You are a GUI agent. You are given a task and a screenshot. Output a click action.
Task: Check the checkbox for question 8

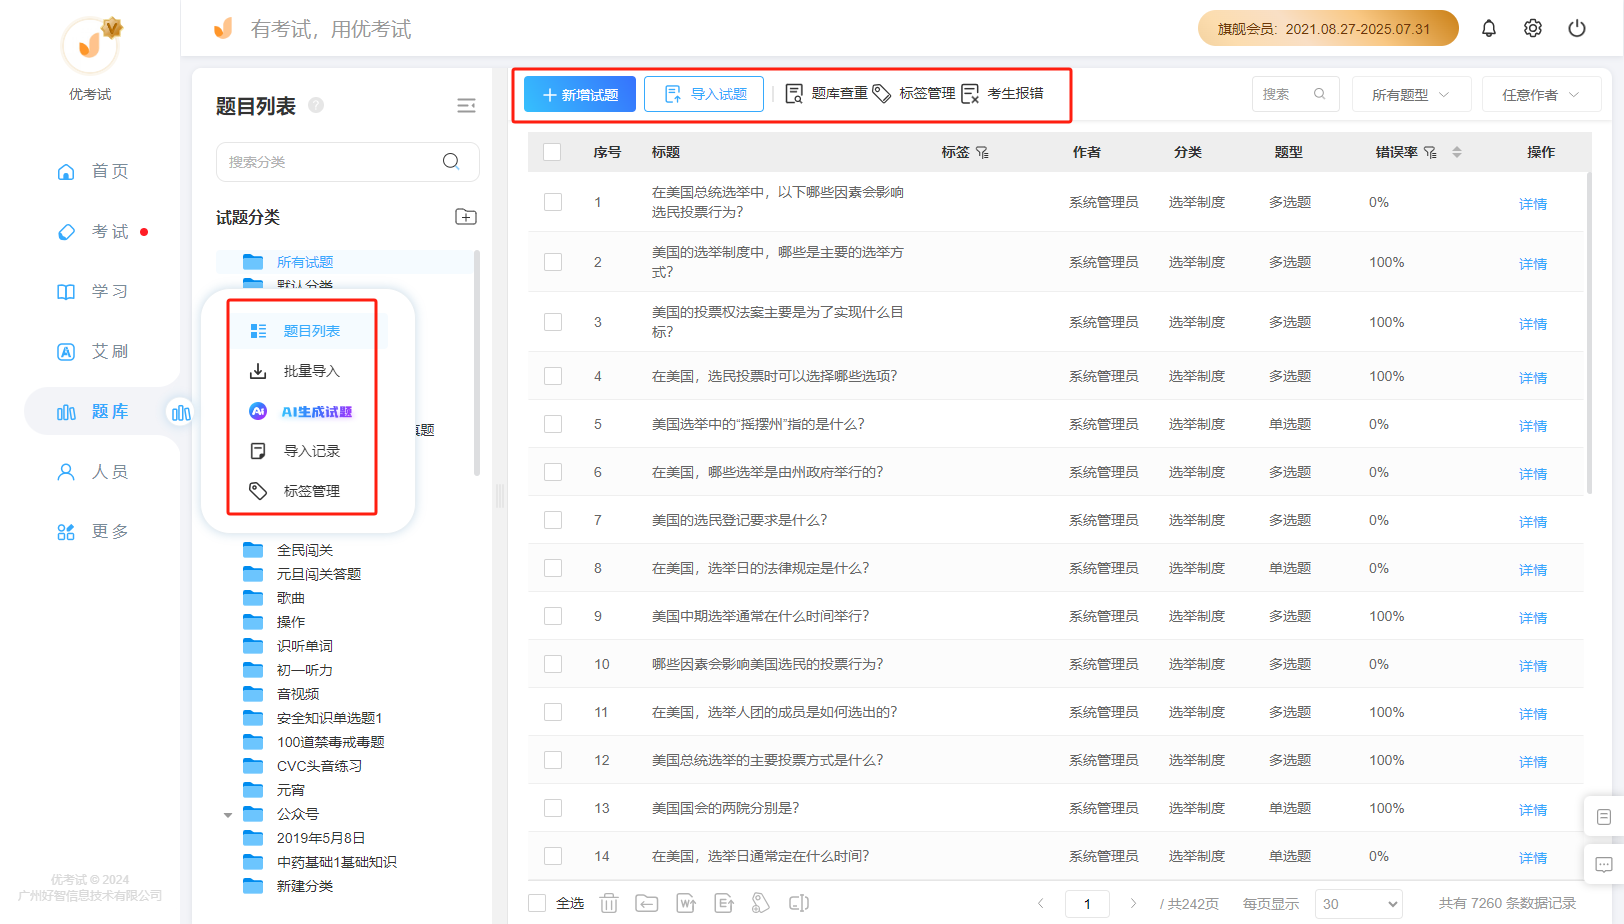pyautogui.click(x=553, y=568)
